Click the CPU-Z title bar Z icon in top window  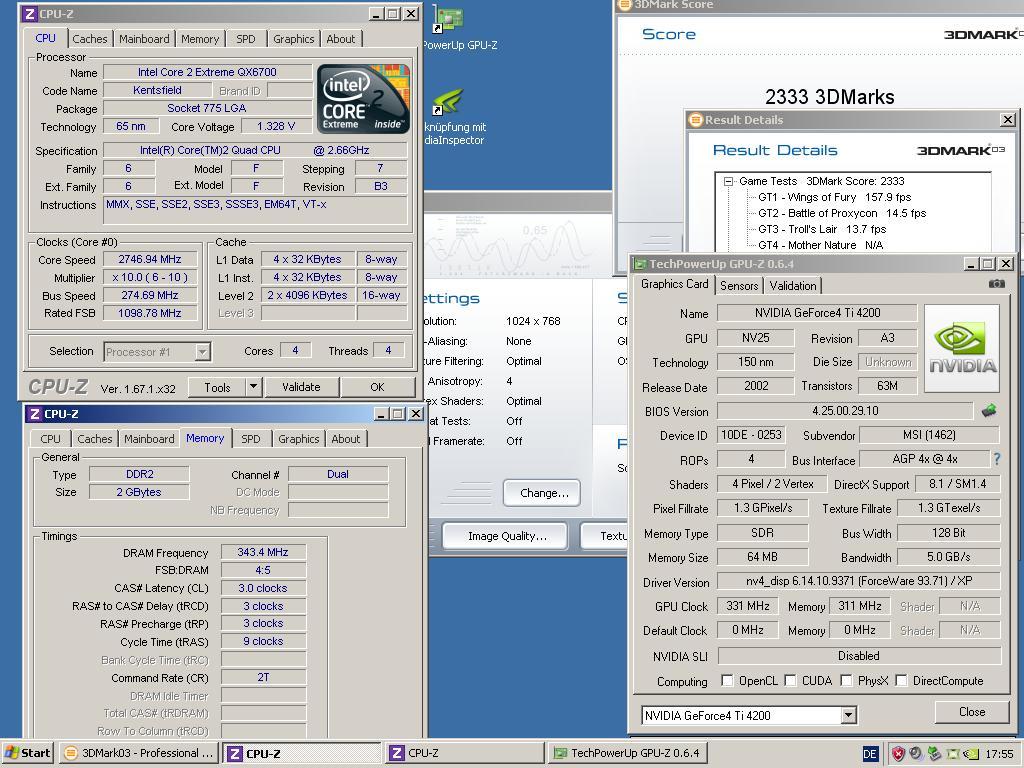[29, 14]
